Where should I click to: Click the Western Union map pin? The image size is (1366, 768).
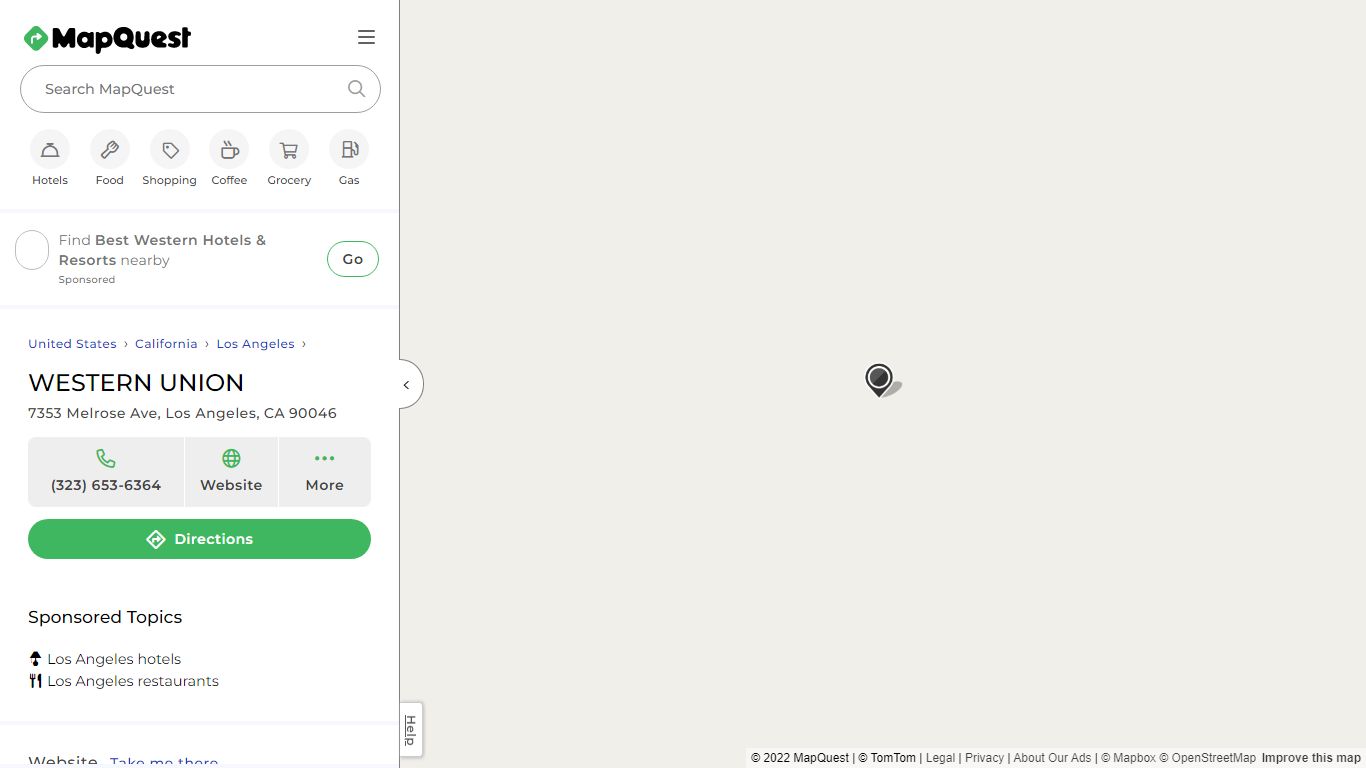click(879, 379)
